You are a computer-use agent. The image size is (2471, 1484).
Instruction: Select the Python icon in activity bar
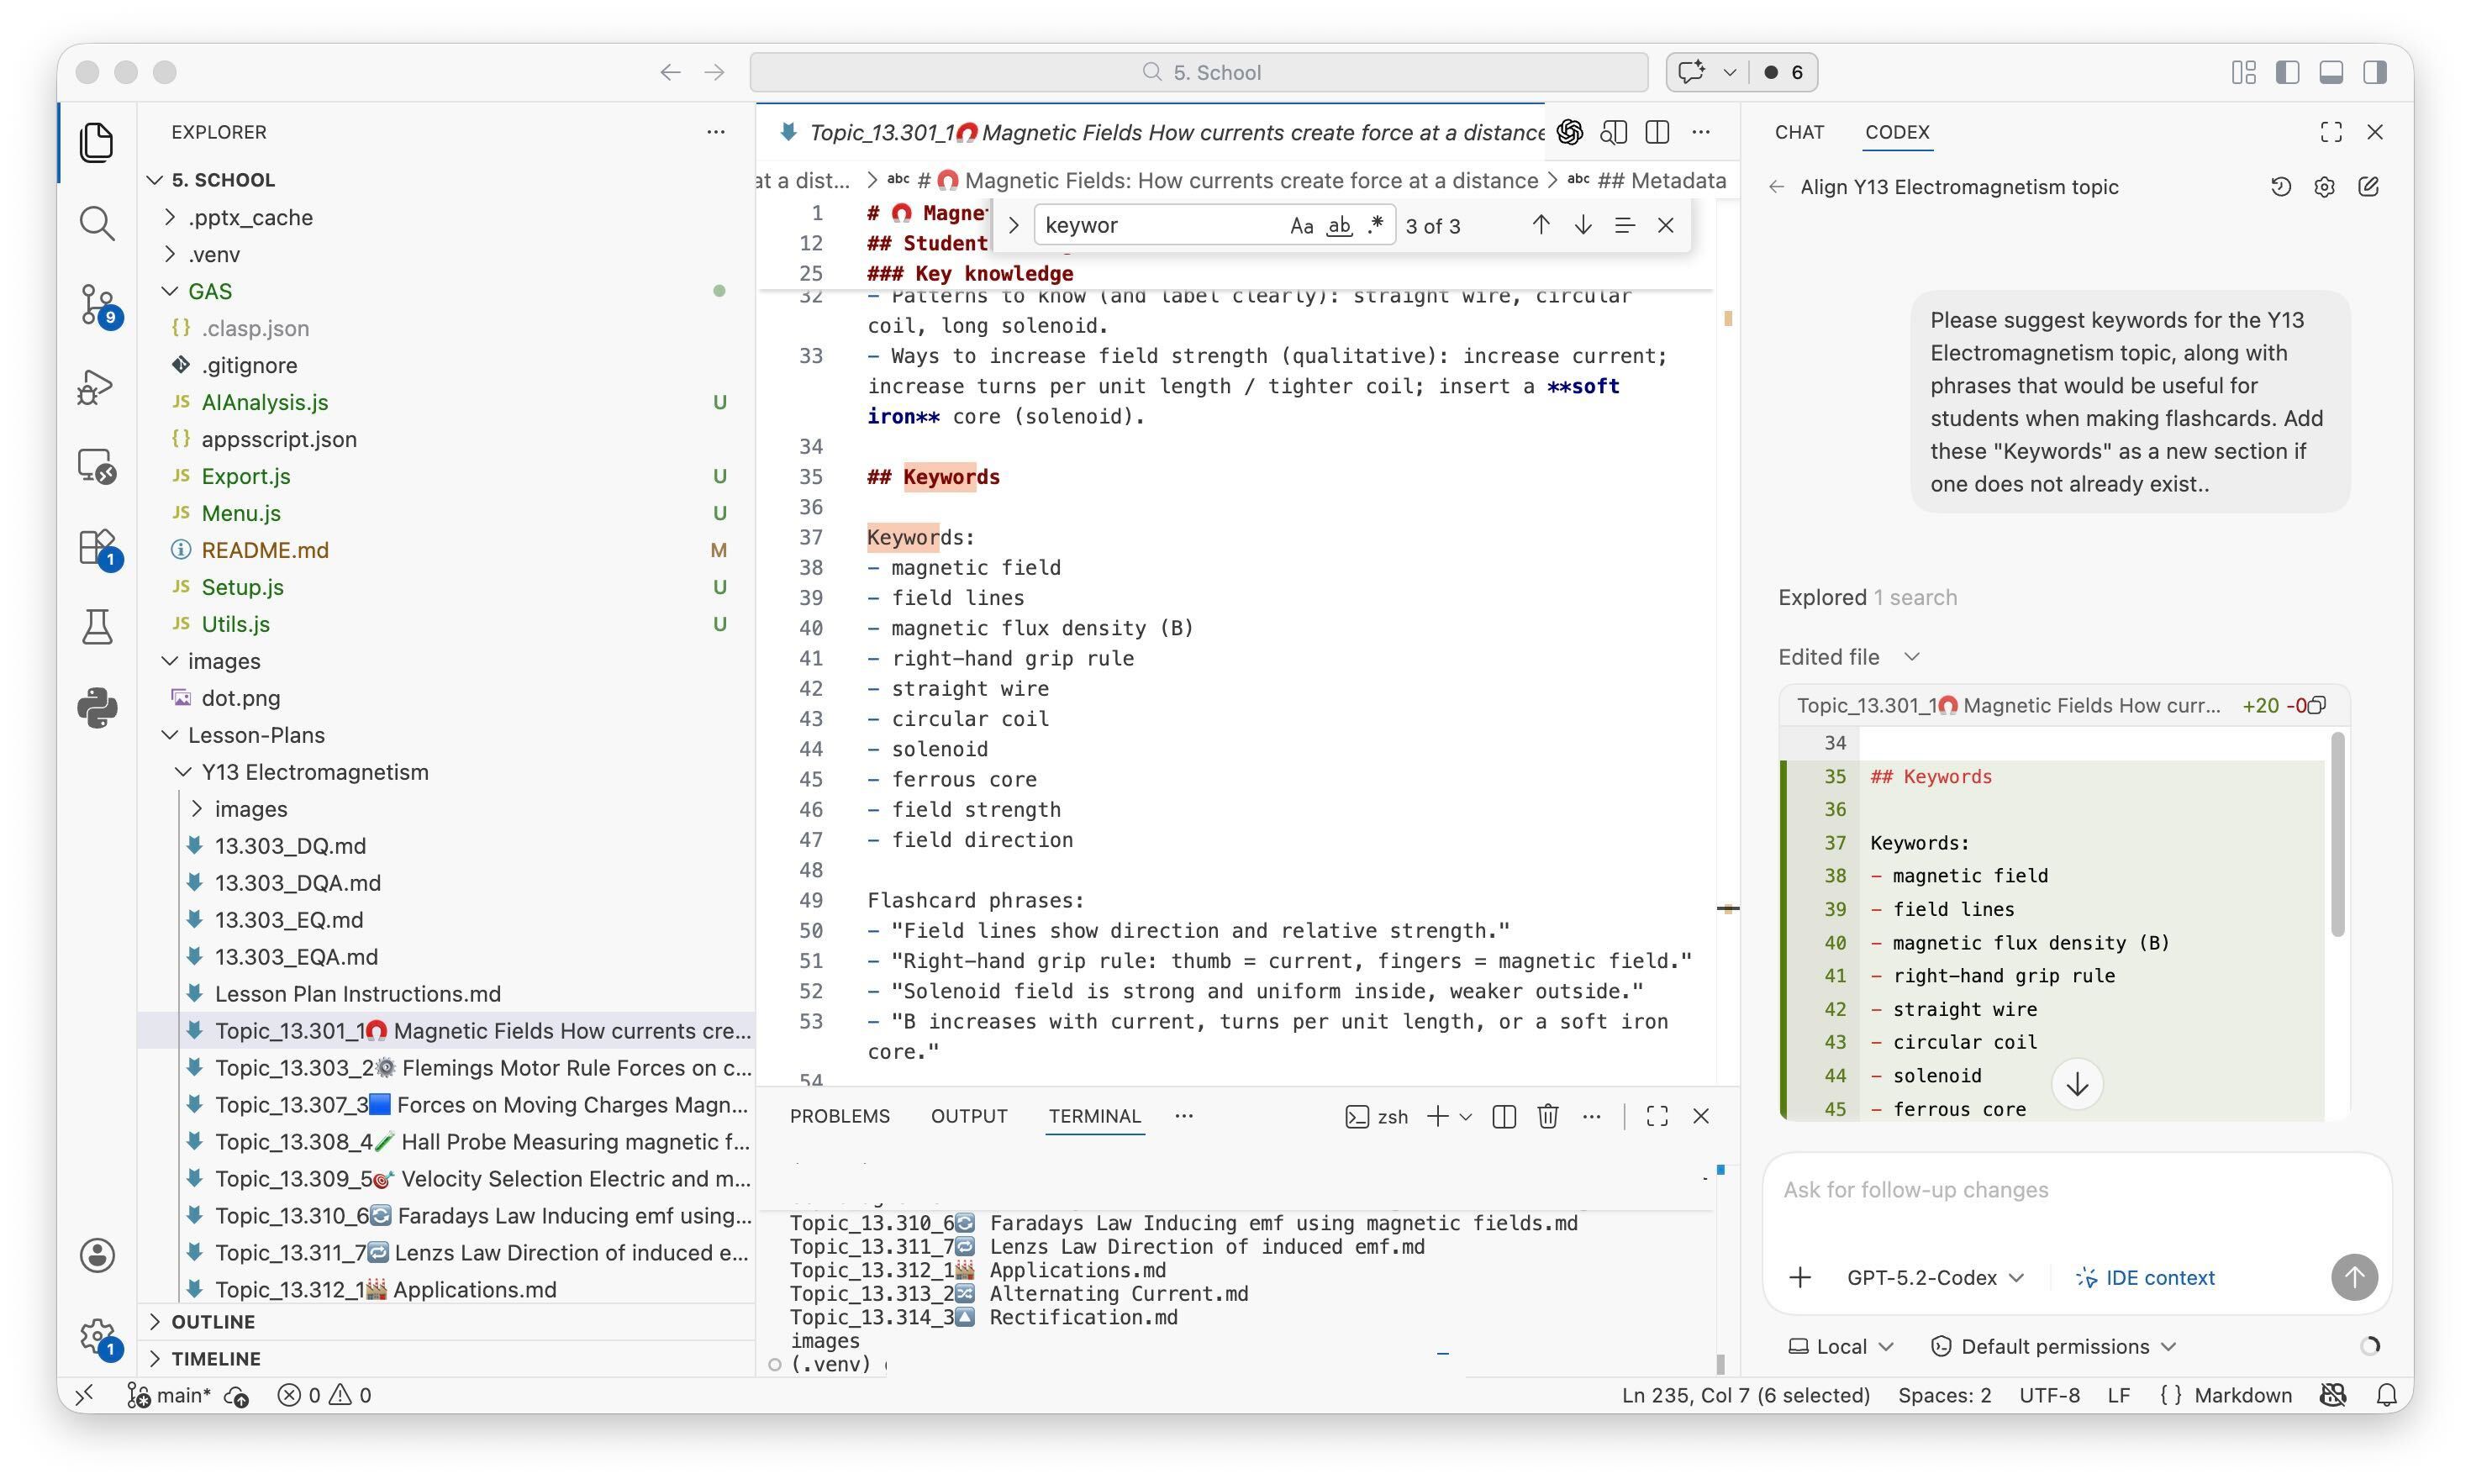point(97,709)
